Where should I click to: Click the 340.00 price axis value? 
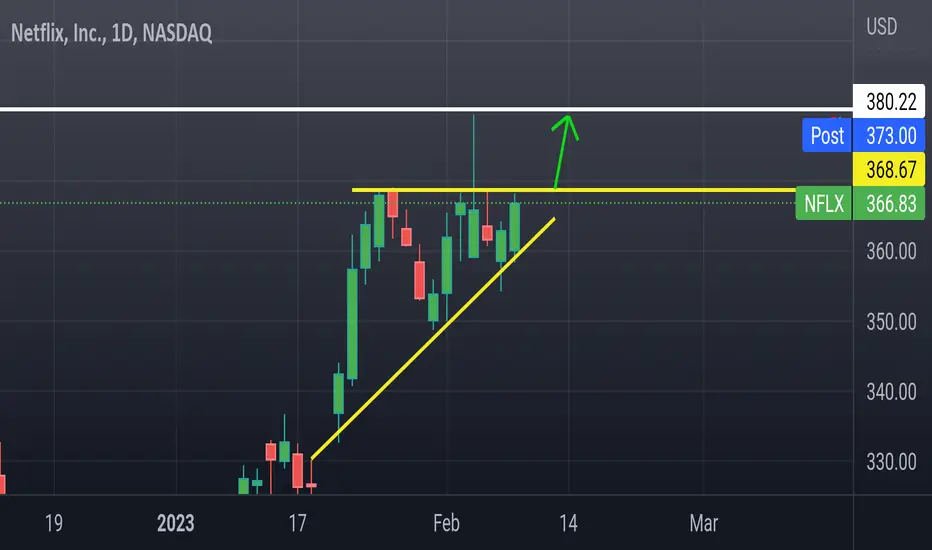(891, 392)
